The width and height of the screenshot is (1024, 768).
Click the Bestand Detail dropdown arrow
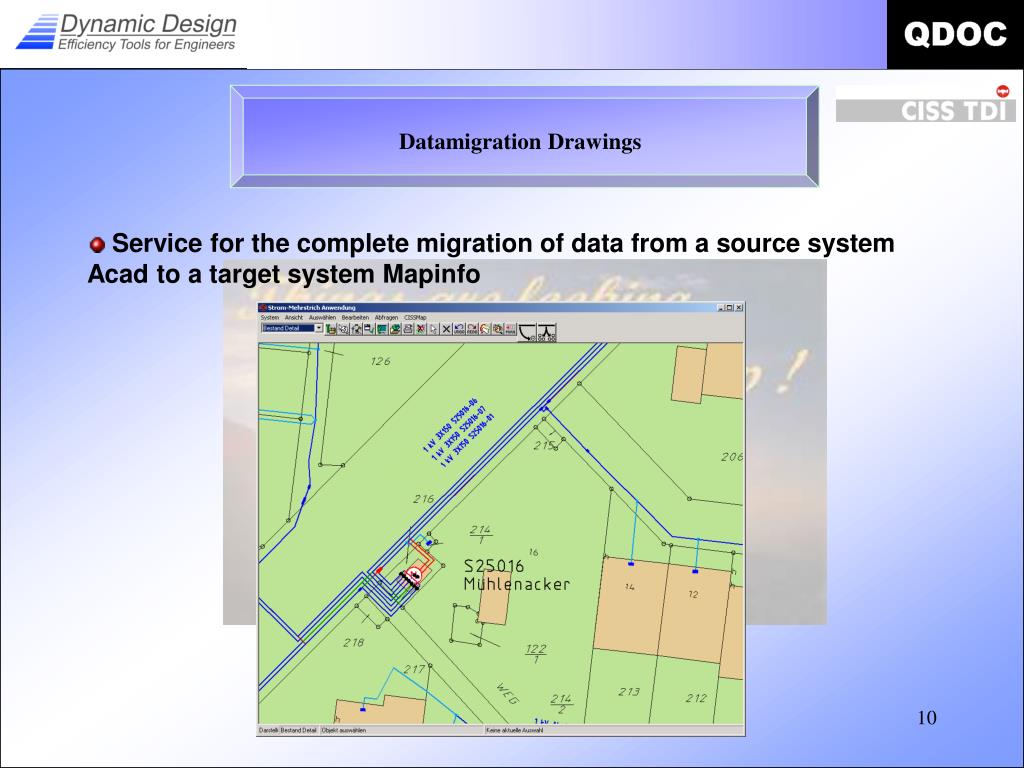click(319, 328)
